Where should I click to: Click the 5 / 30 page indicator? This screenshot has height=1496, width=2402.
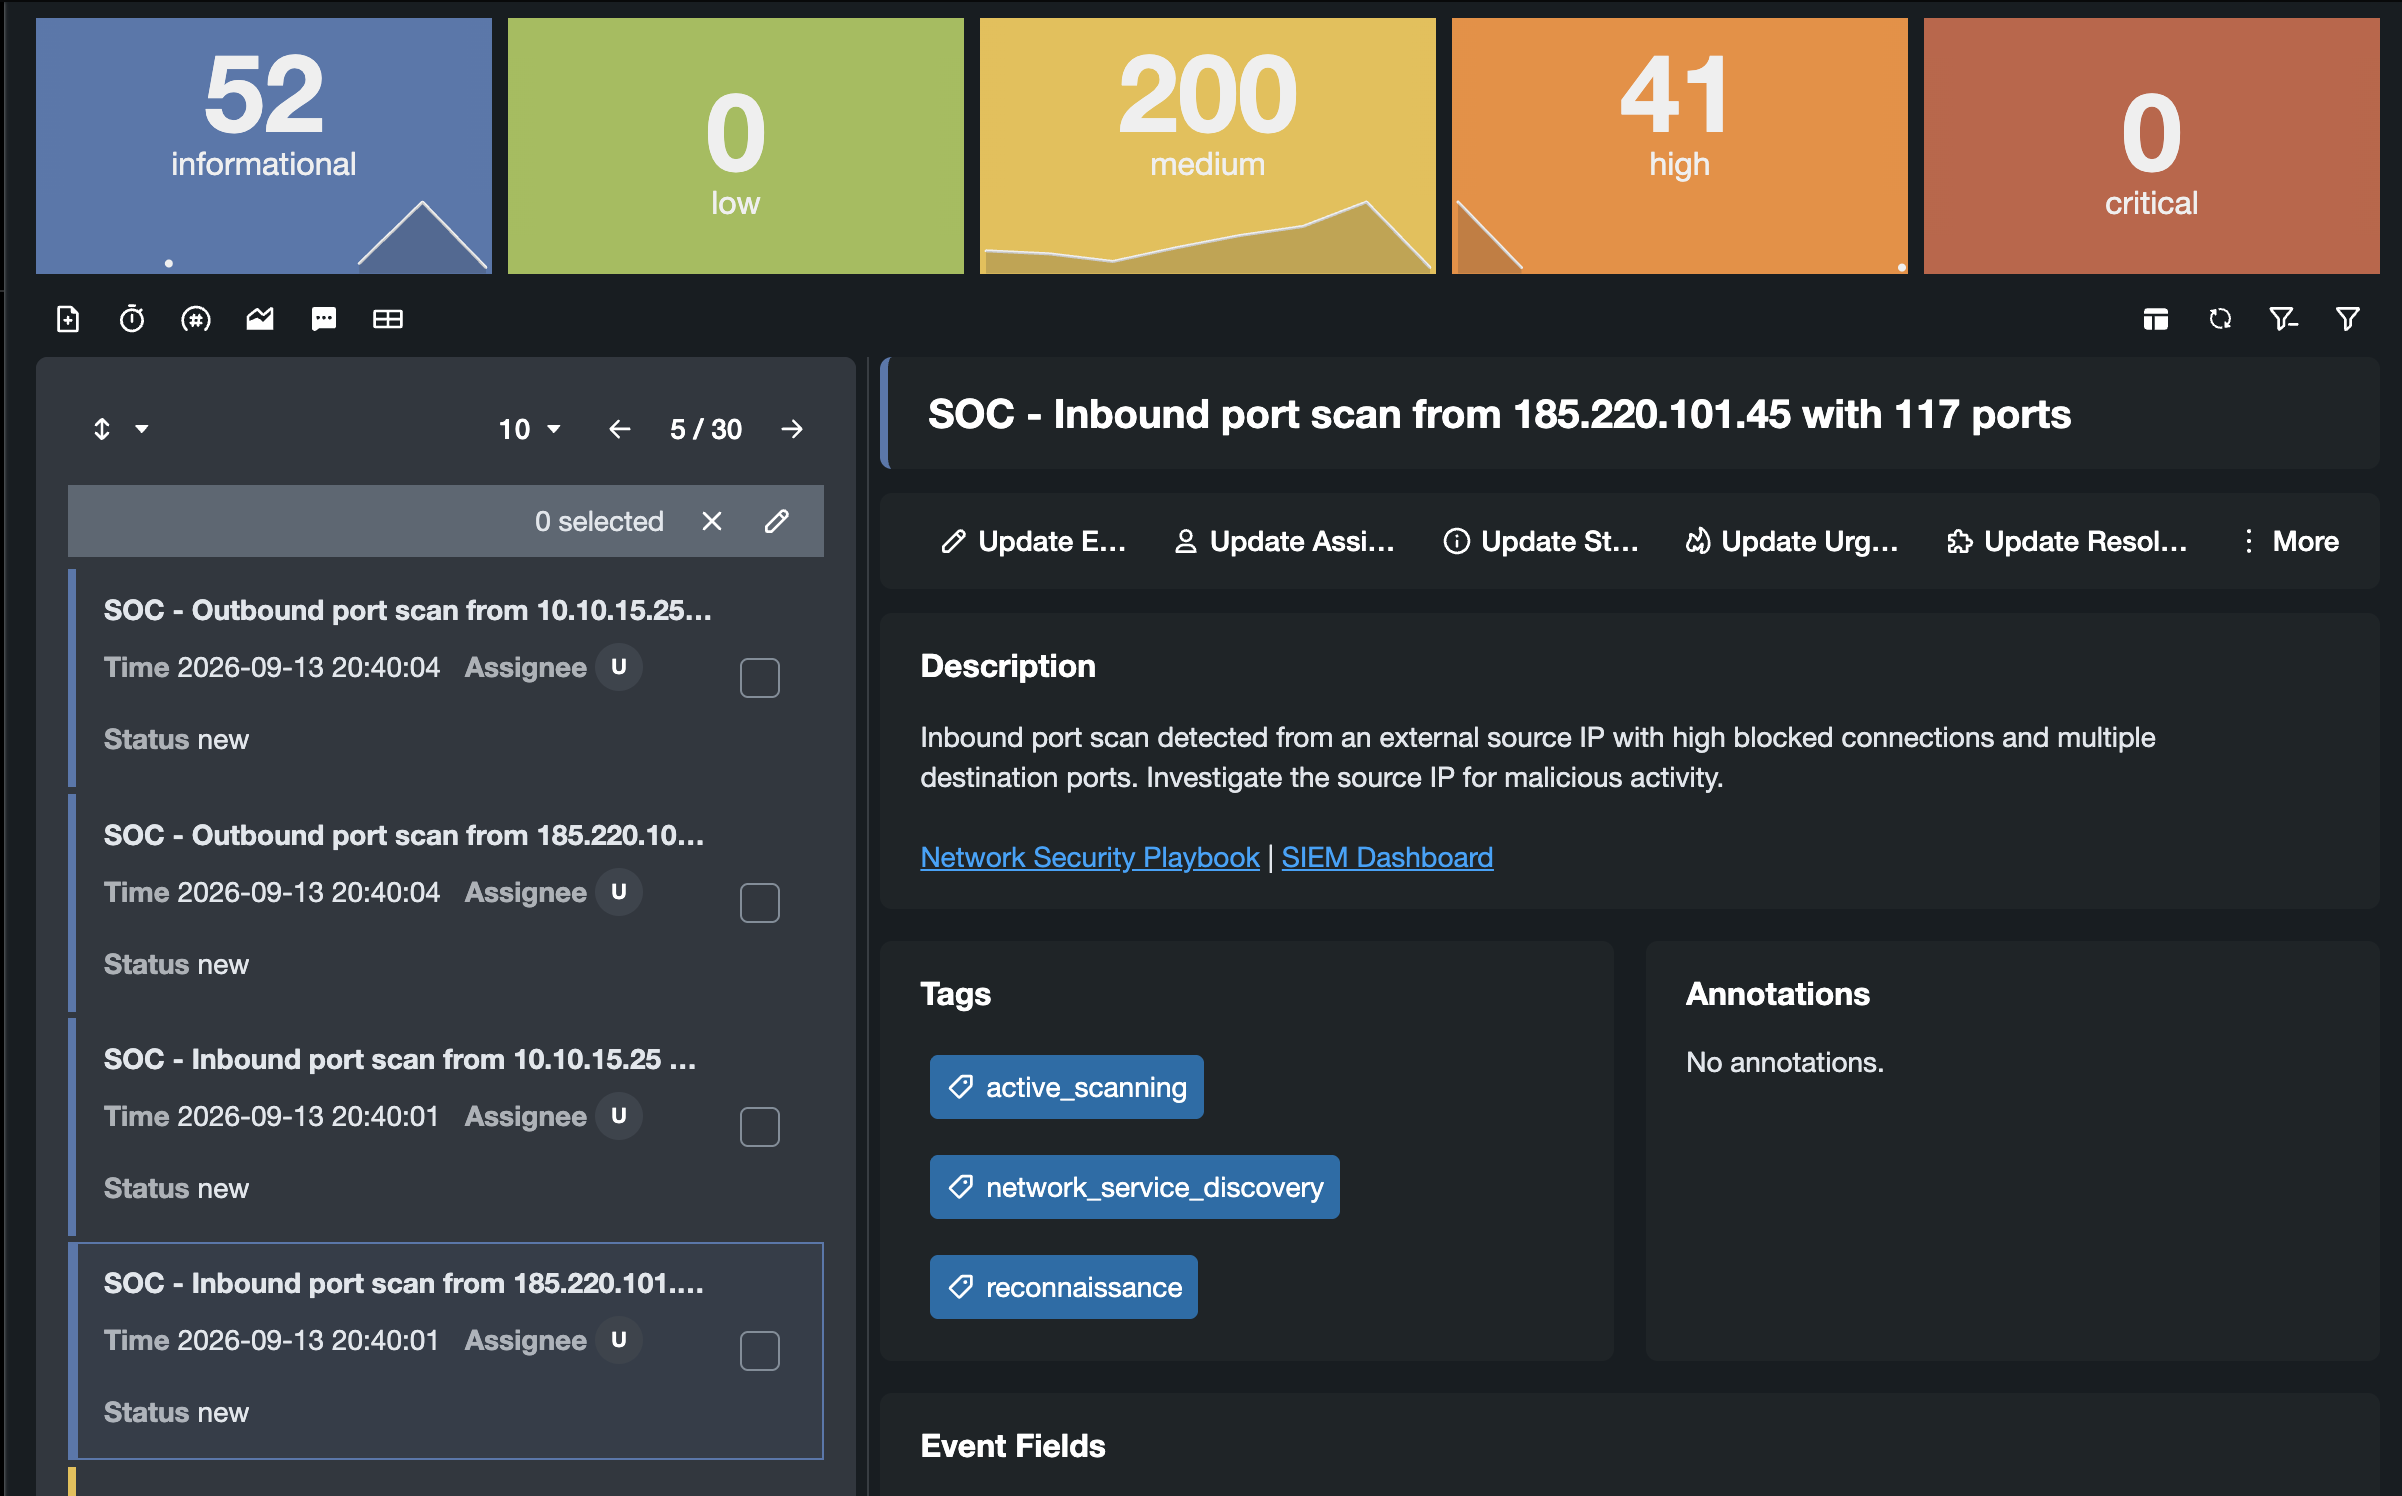click(706, 429)
